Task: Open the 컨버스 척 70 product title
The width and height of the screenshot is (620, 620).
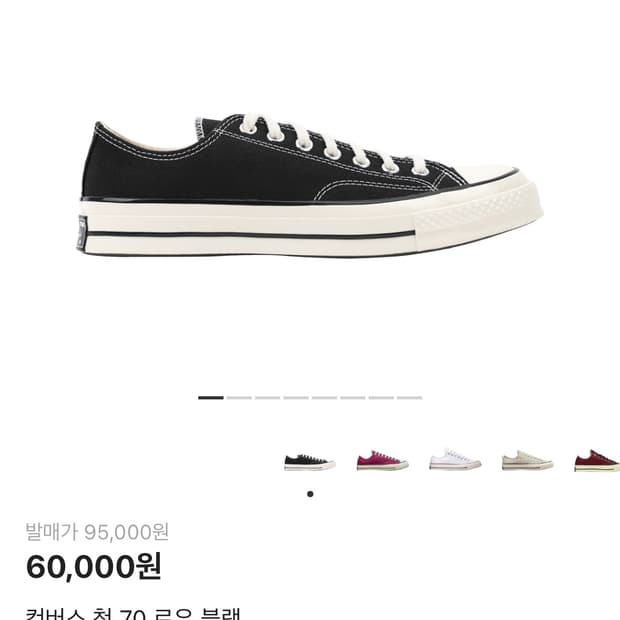Action: (133, 614)
